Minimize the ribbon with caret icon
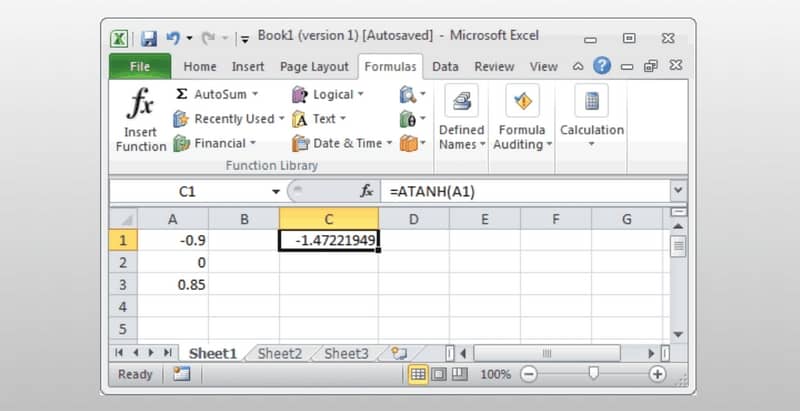This screenshot has width=800, height=411. (578, 66)
